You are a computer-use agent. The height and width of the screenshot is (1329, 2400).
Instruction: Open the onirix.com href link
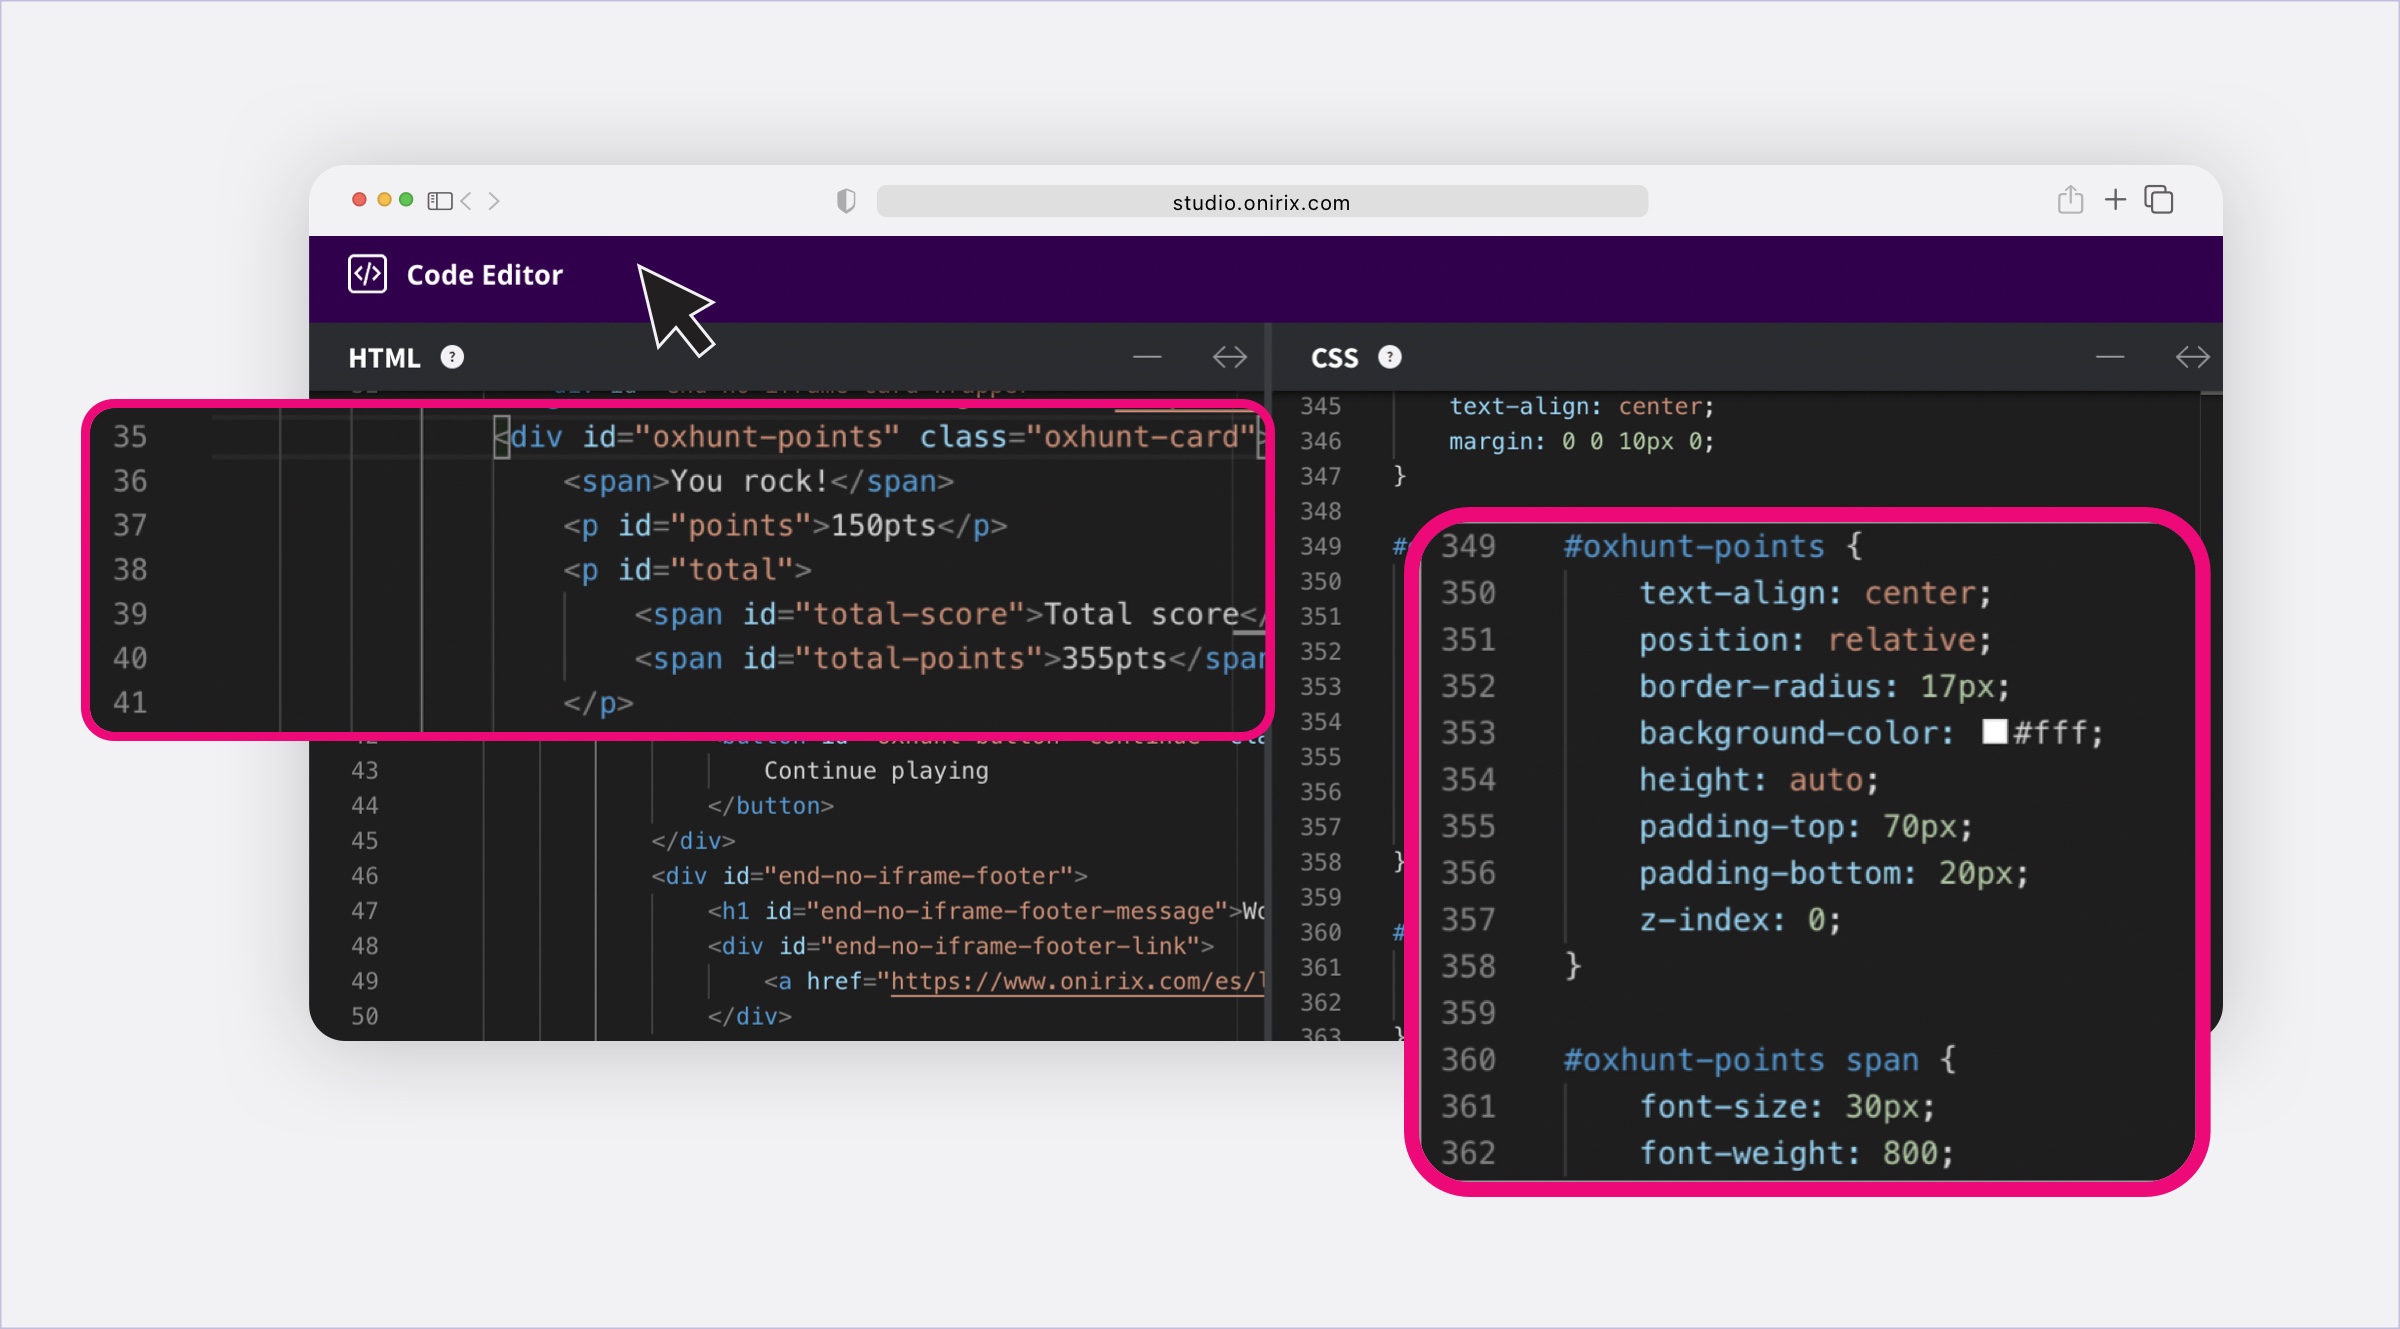(x=1076, y=981)
